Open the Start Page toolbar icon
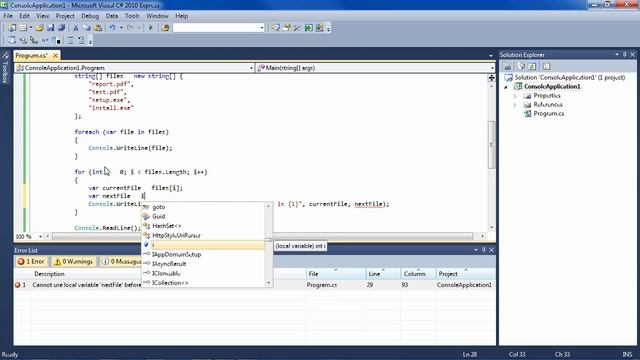The width and height of the screenshot is (640, 360). pos(309,28)
